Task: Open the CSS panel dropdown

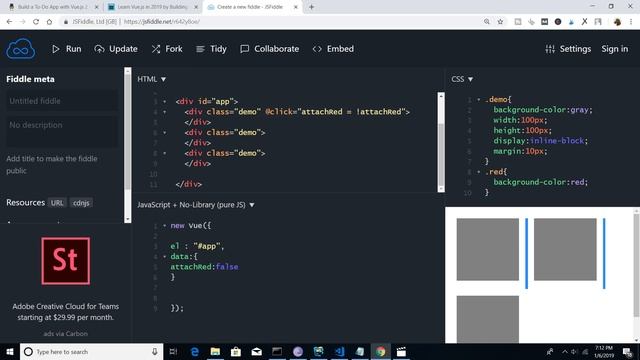Action: (x=462, y=79)
